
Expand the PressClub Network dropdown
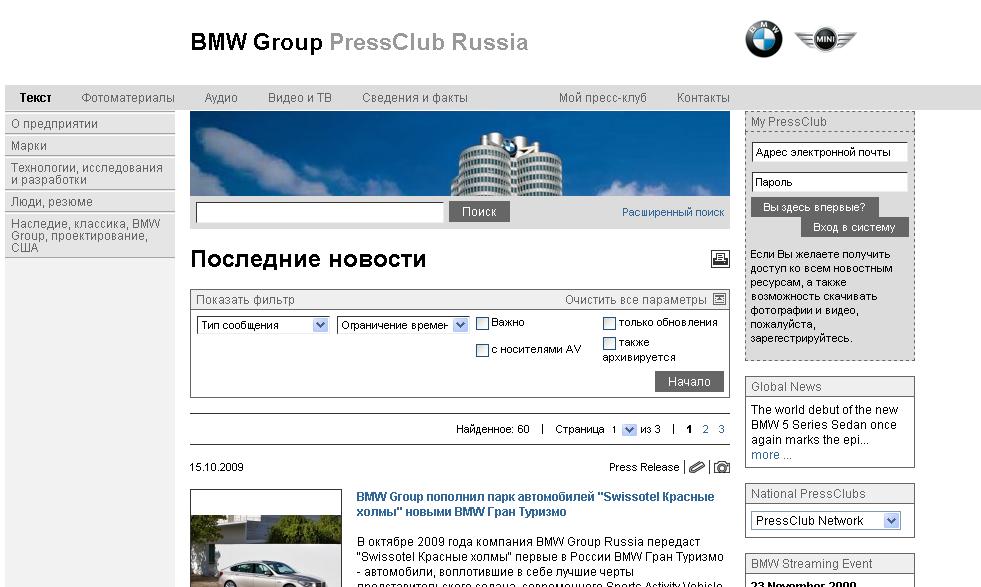pyautogui.click(x=826, y=521)
